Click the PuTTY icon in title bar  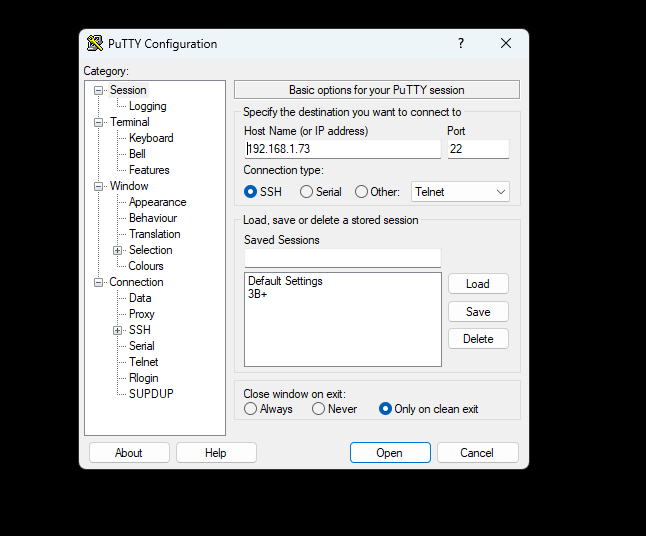(95, 43)
